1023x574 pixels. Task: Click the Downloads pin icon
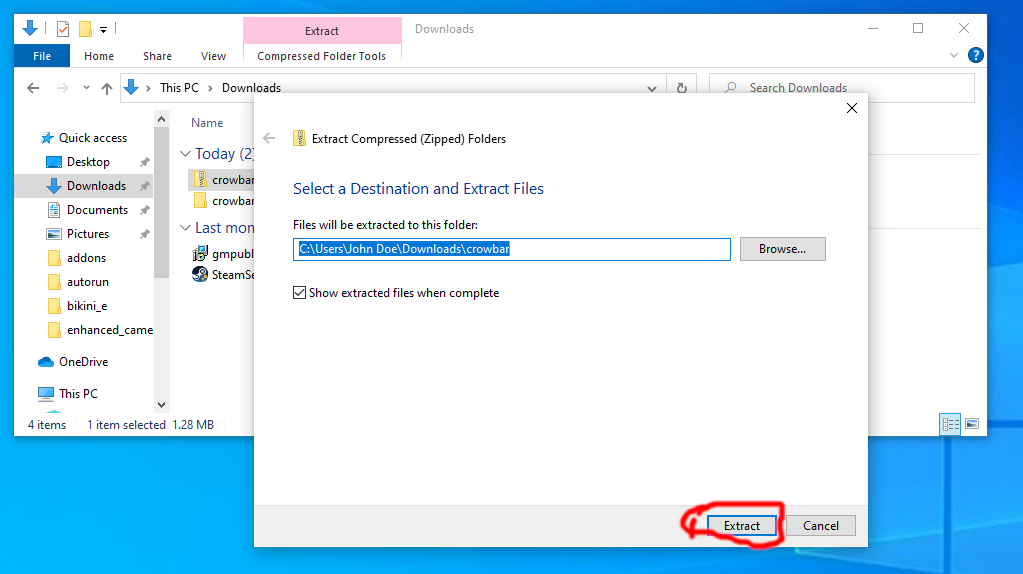tap(145, 186)
